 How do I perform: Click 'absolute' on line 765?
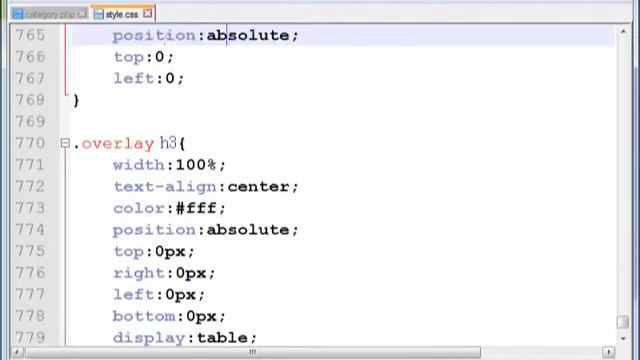(x=248, y=35)
